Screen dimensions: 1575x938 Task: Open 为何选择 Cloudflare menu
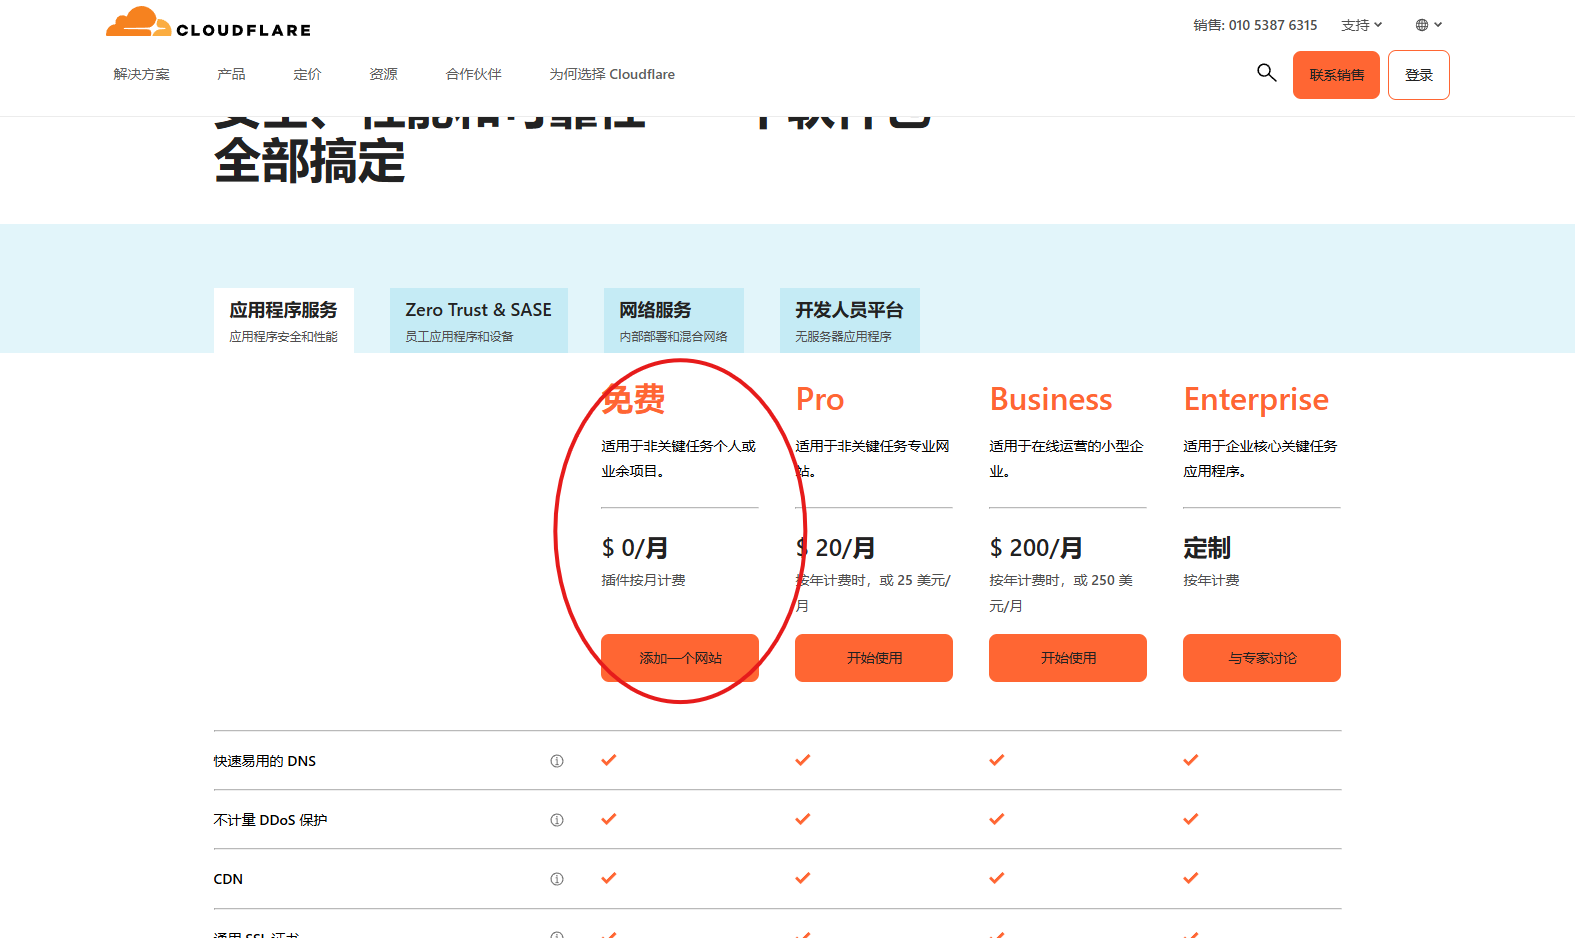click(x=612, y=74)
